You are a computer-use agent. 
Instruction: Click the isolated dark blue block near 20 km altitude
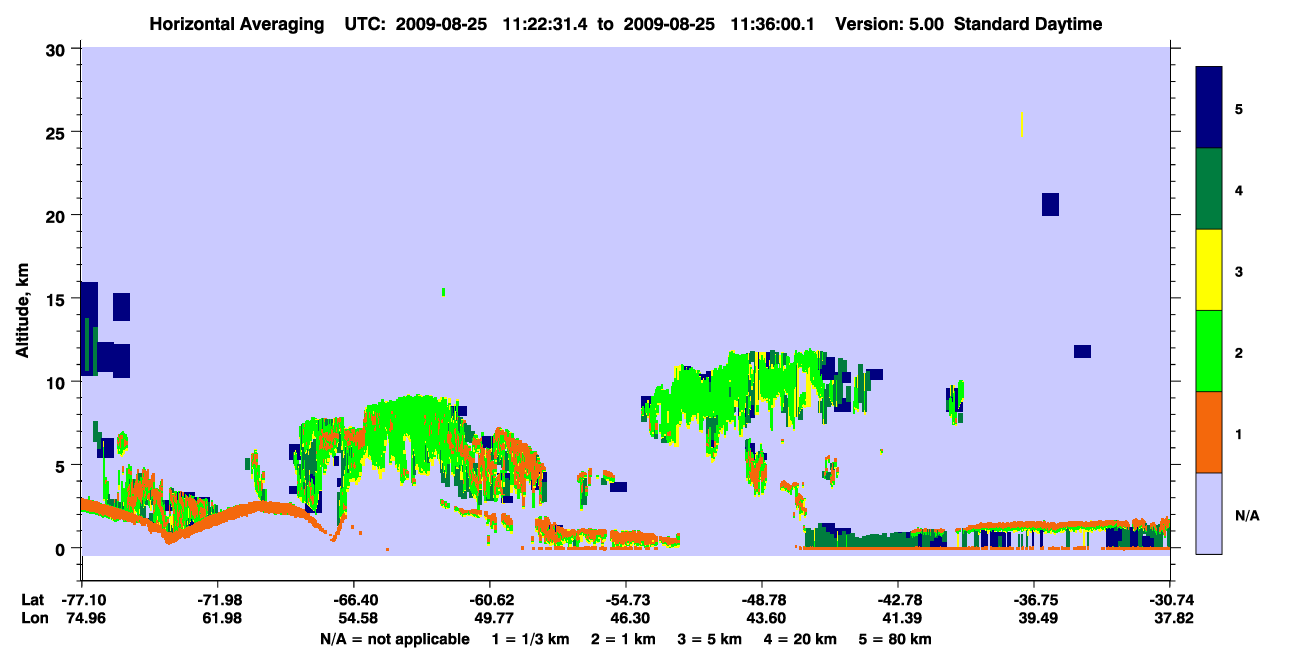coord(1050,204)
